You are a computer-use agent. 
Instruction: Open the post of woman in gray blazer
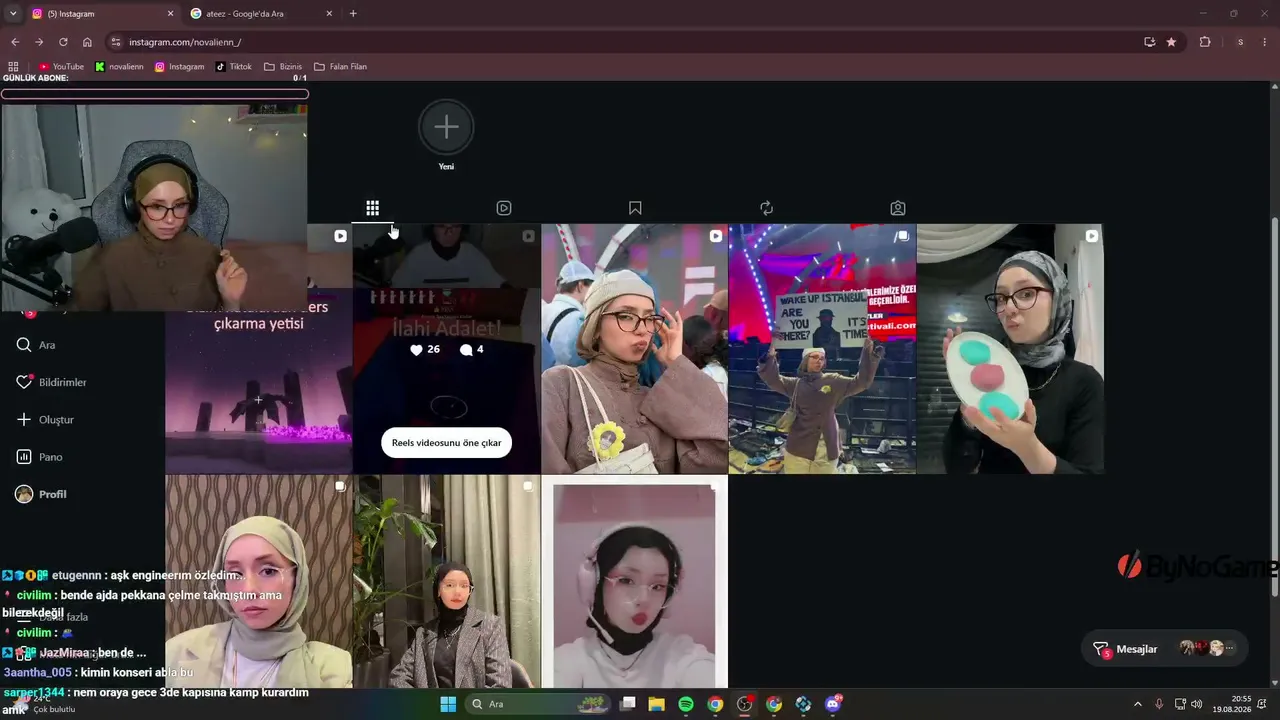[446, 582]
